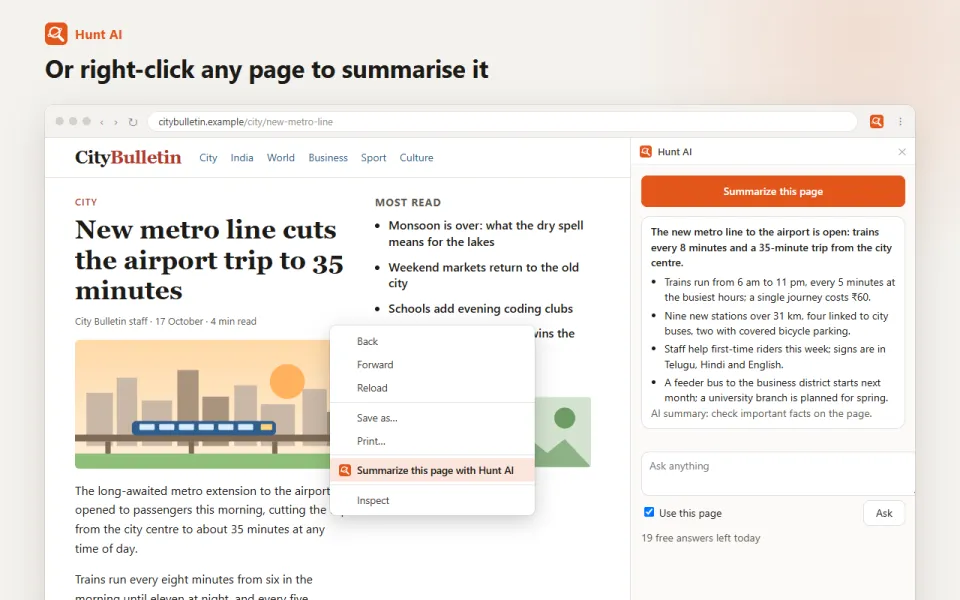The width and height of the screenshot is (960, 600).
Task: Open the World nav link
Action: (280, 157)
